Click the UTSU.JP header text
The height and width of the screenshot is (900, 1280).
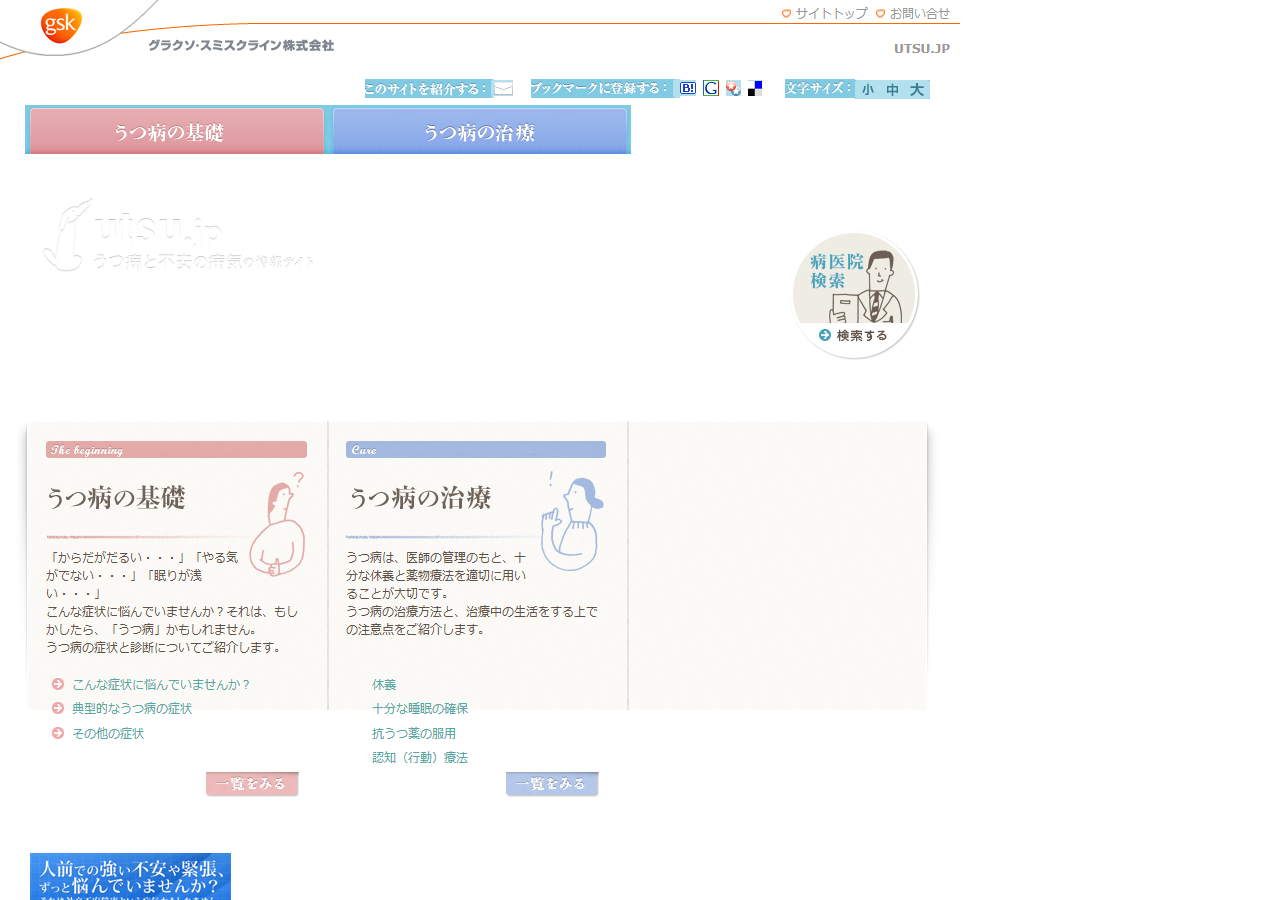click(922, 48)
